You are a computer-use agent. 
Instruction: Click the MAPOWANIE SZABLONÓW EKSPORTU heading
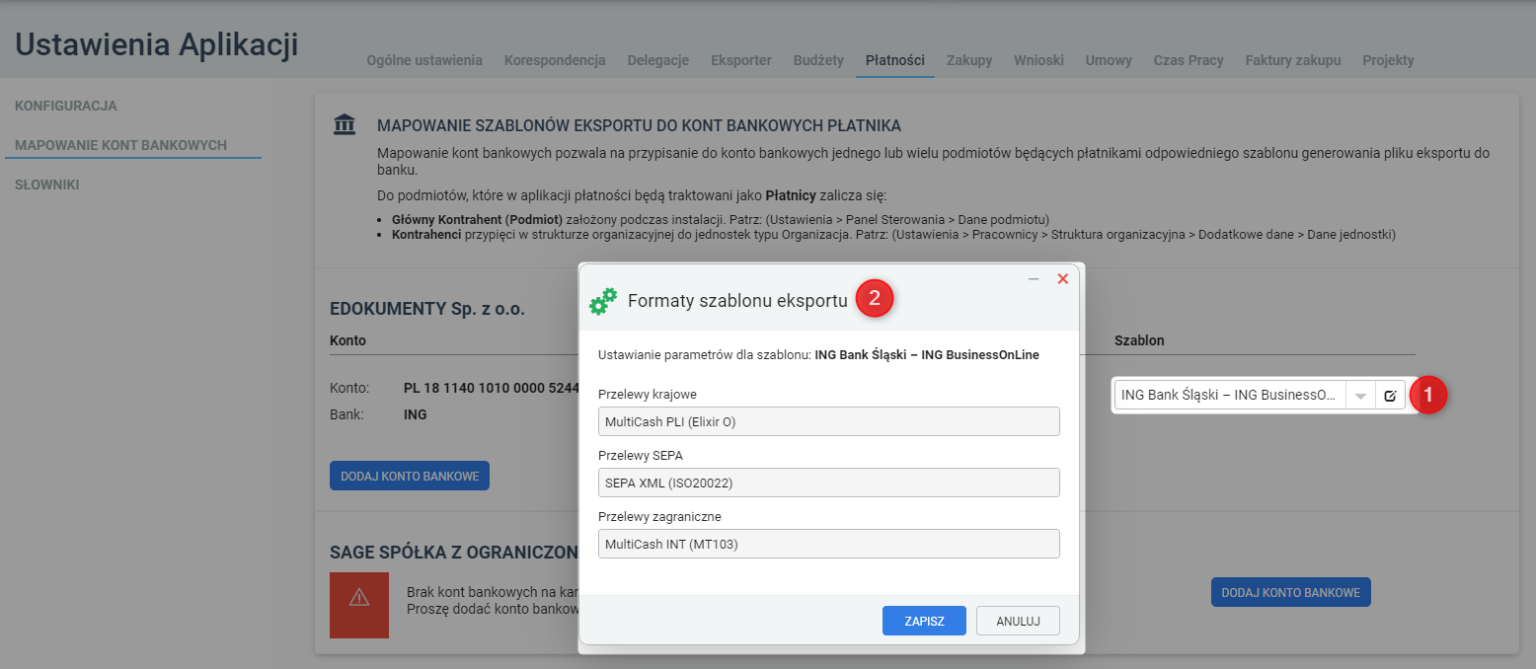(639, 126)
